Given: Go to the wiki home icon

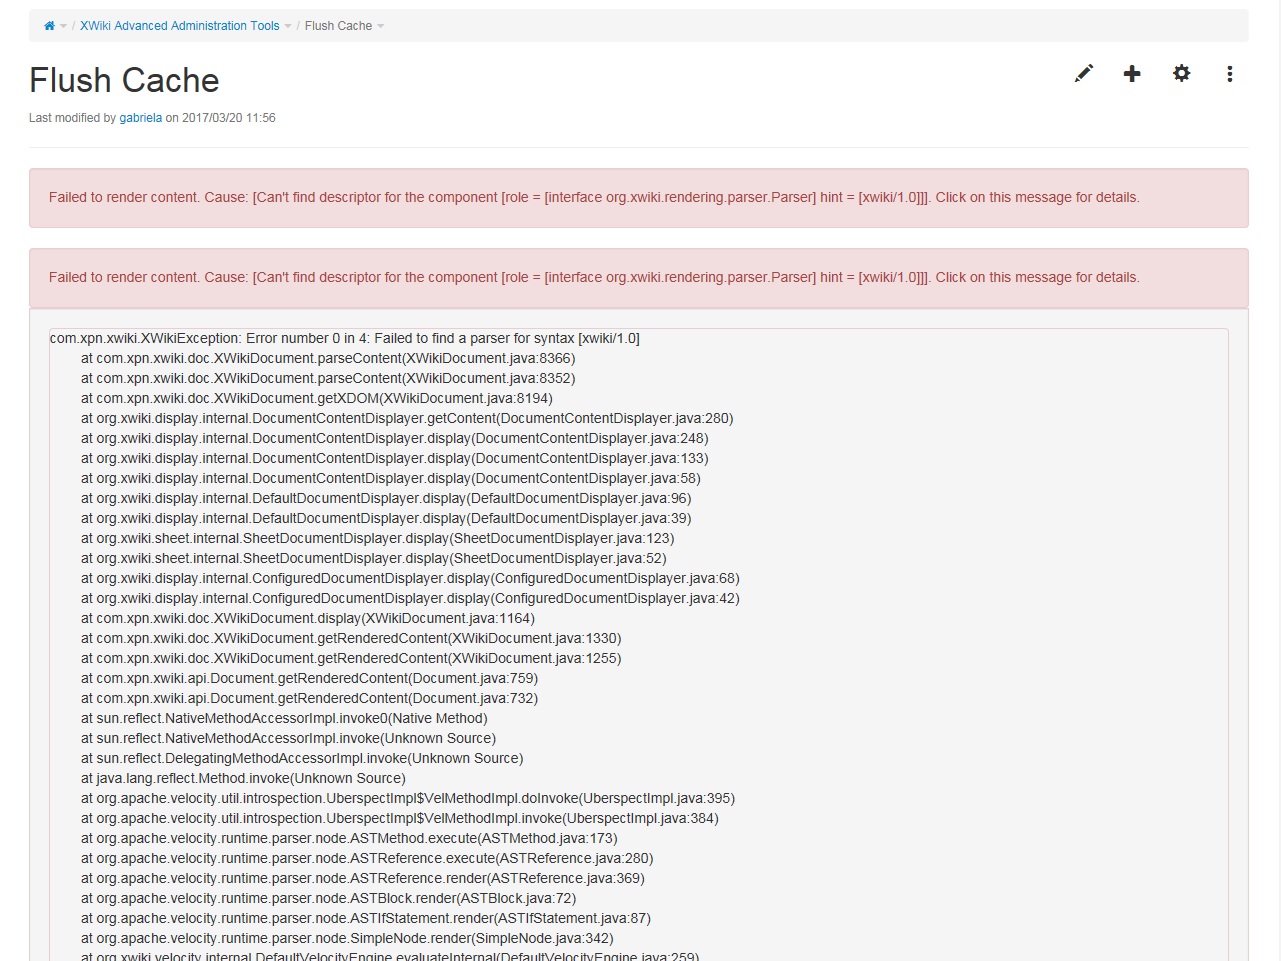Looking at the screenshot, I should pos(49,26).
